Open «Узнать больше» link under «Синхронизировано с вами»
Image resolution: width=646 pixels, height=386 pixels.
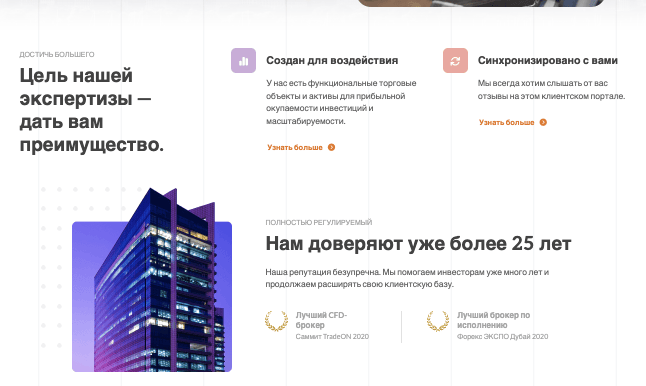click(506, 122)
